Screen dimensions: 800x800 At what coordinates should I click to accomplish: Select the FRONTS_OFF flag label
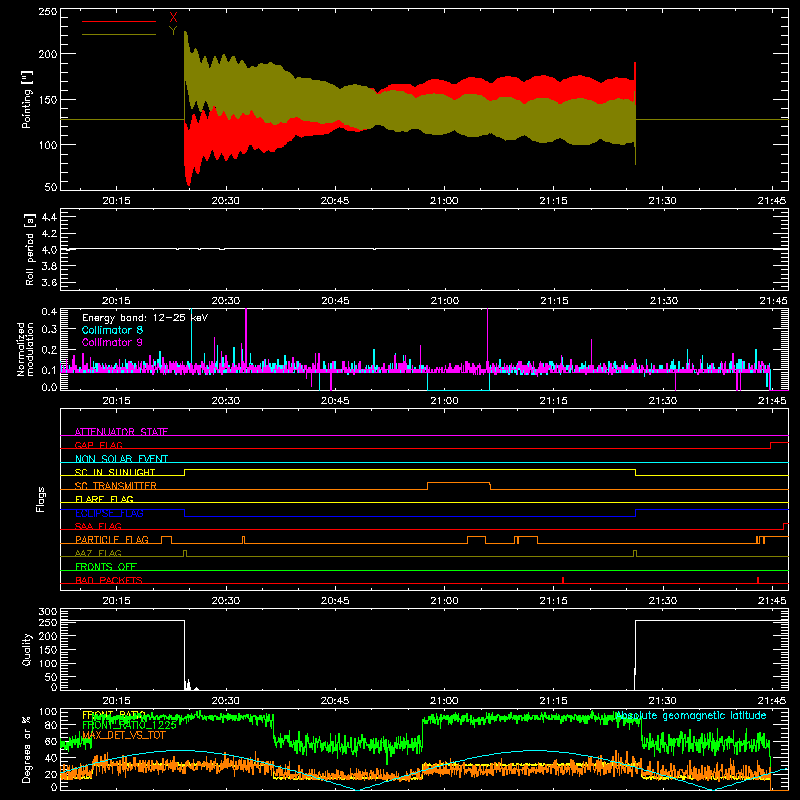pyautogui.click(x=106, y=567)
